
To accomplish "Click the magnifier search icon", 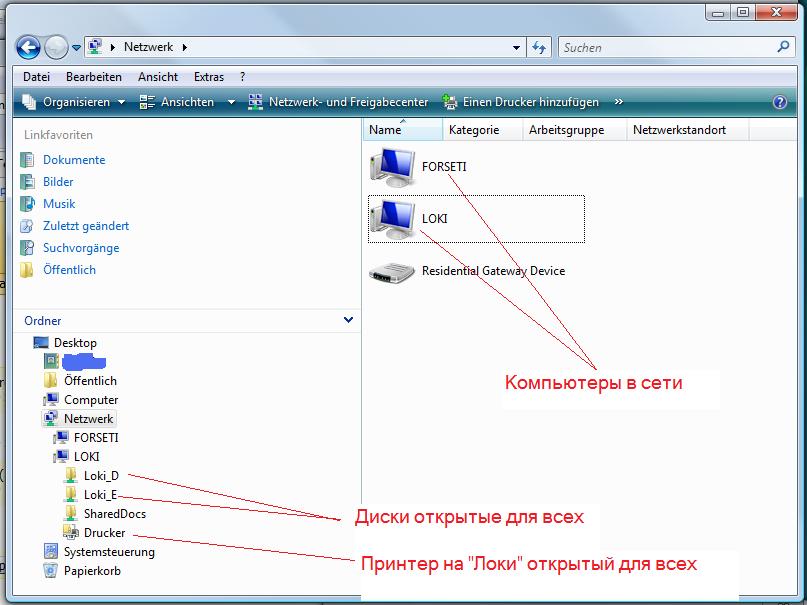I will coord(783,47).
